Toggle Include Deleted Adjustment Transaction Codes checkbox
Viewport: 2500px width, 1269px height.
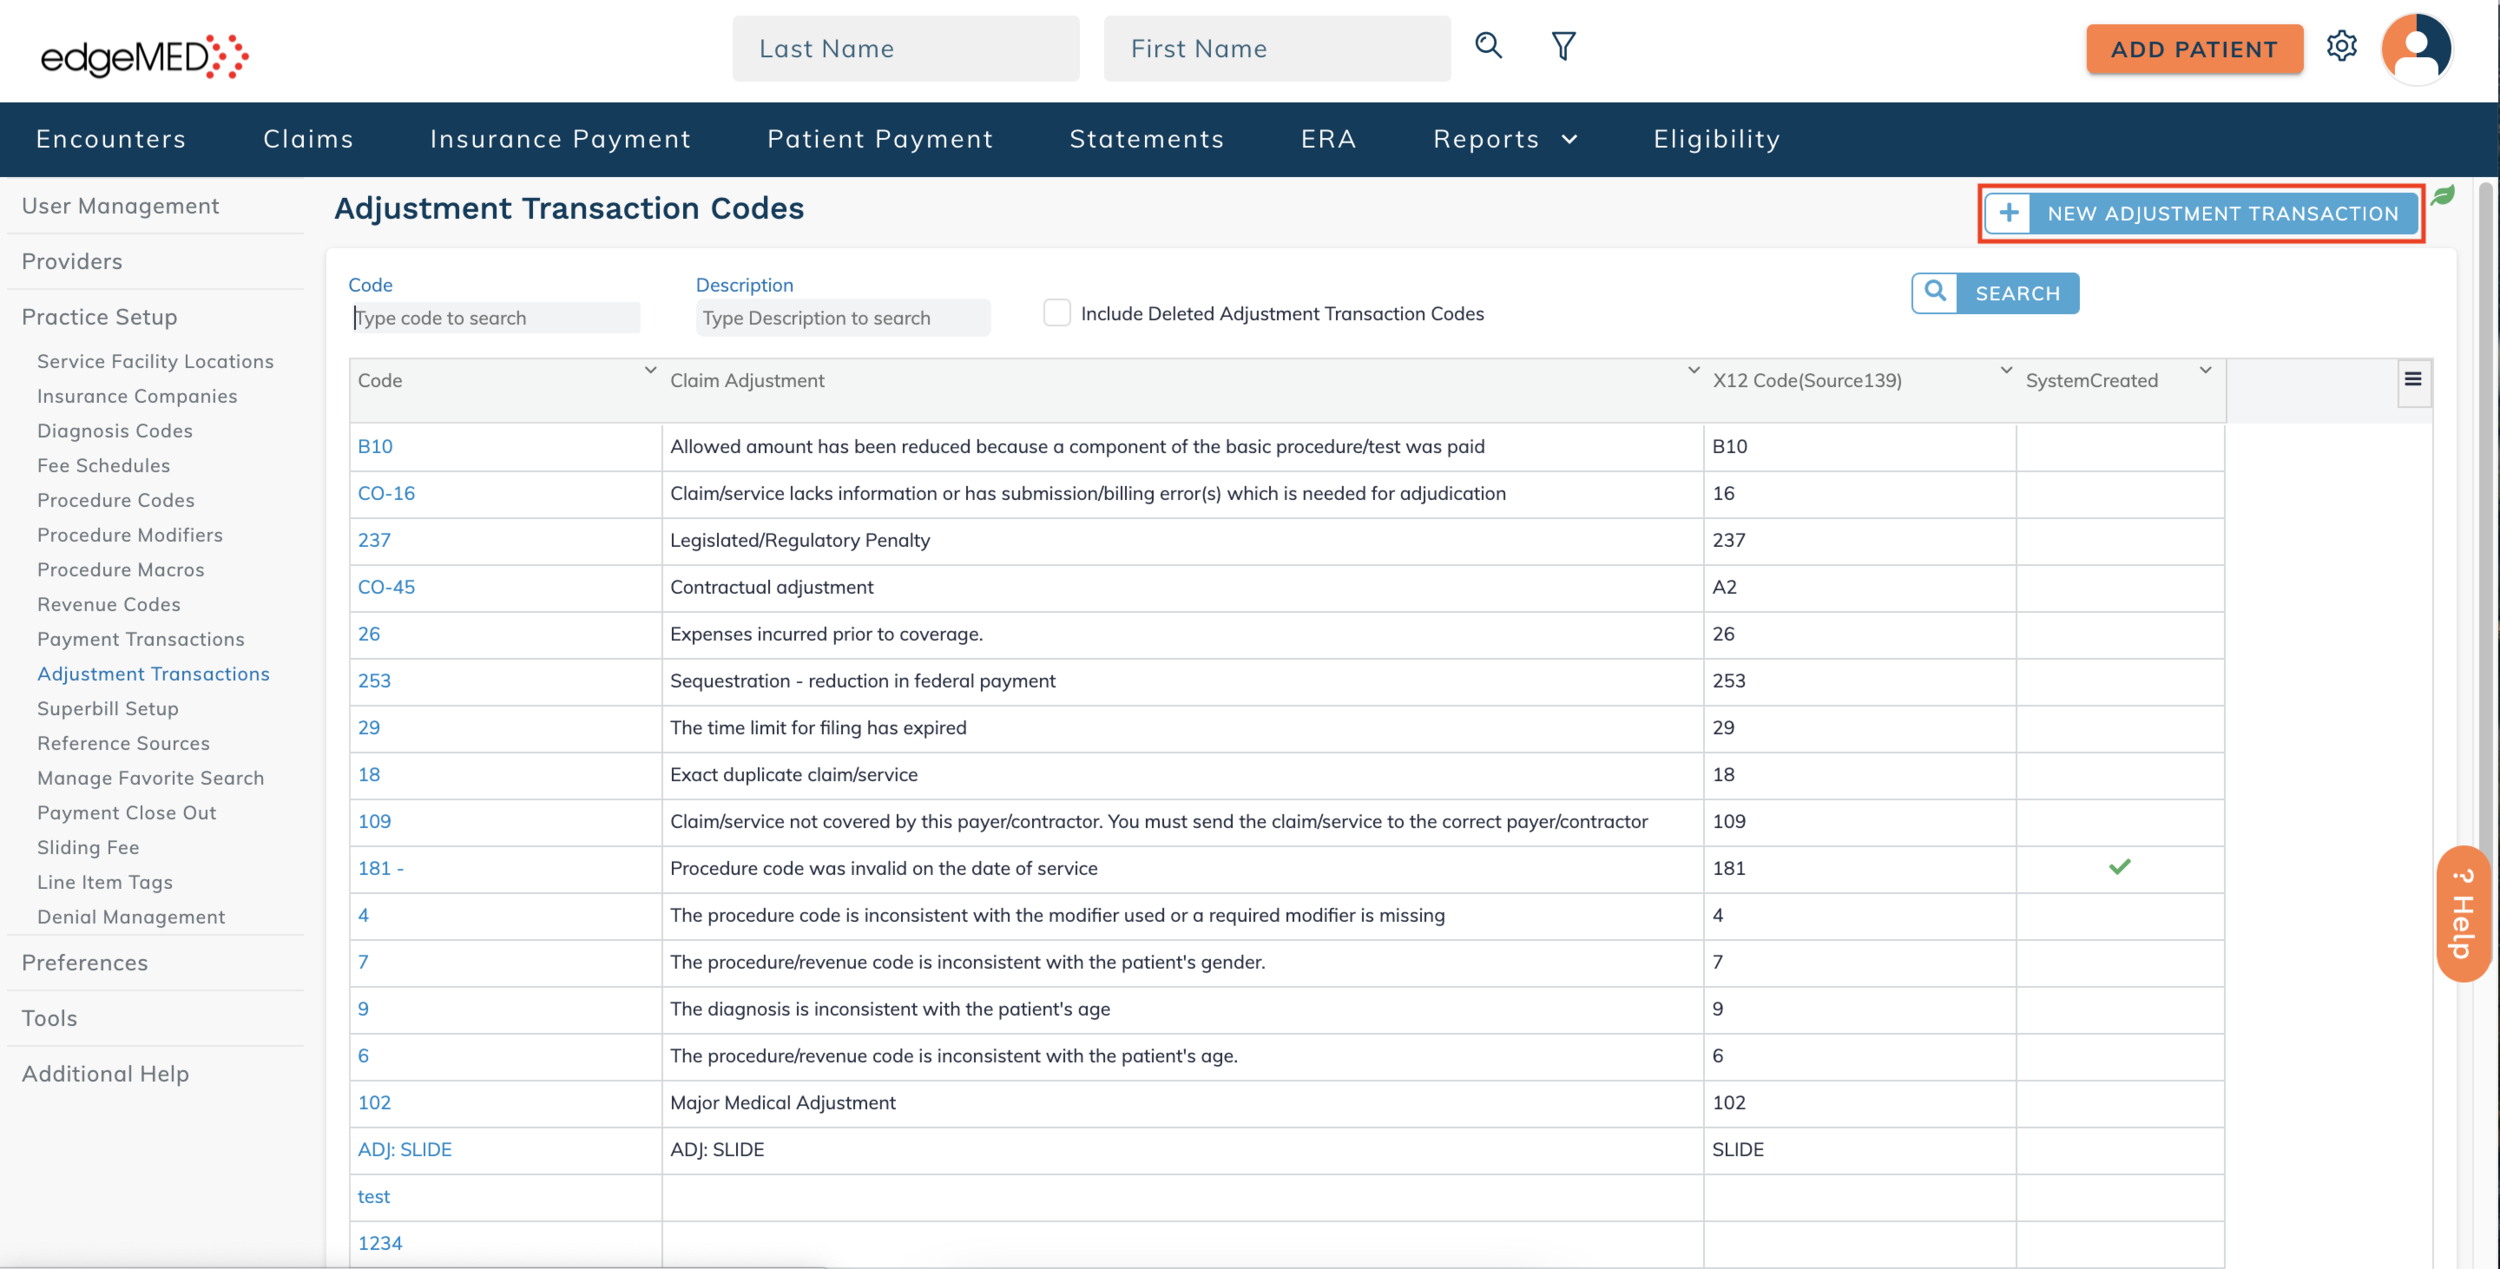click(x=1056, y=313)
